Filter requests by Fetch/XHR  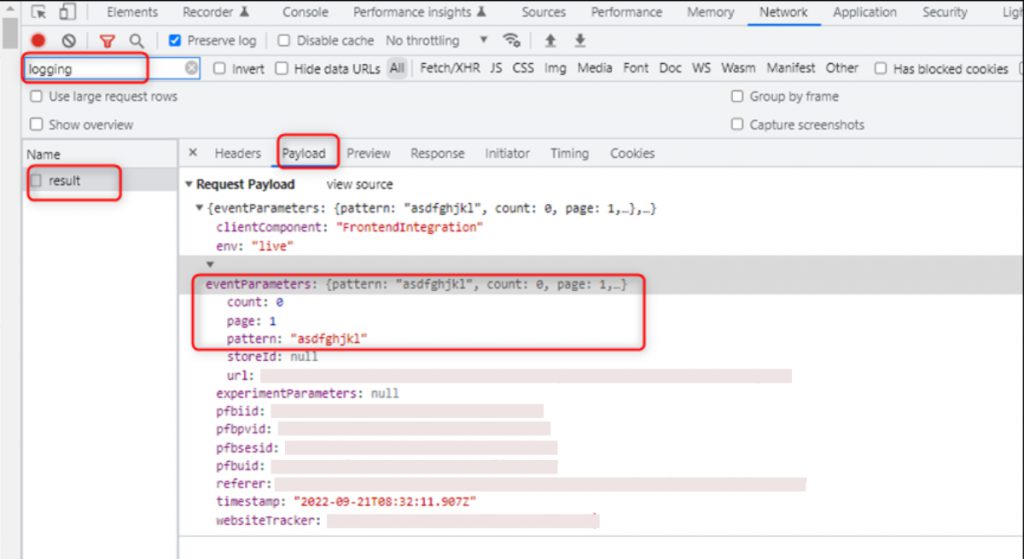450,68
